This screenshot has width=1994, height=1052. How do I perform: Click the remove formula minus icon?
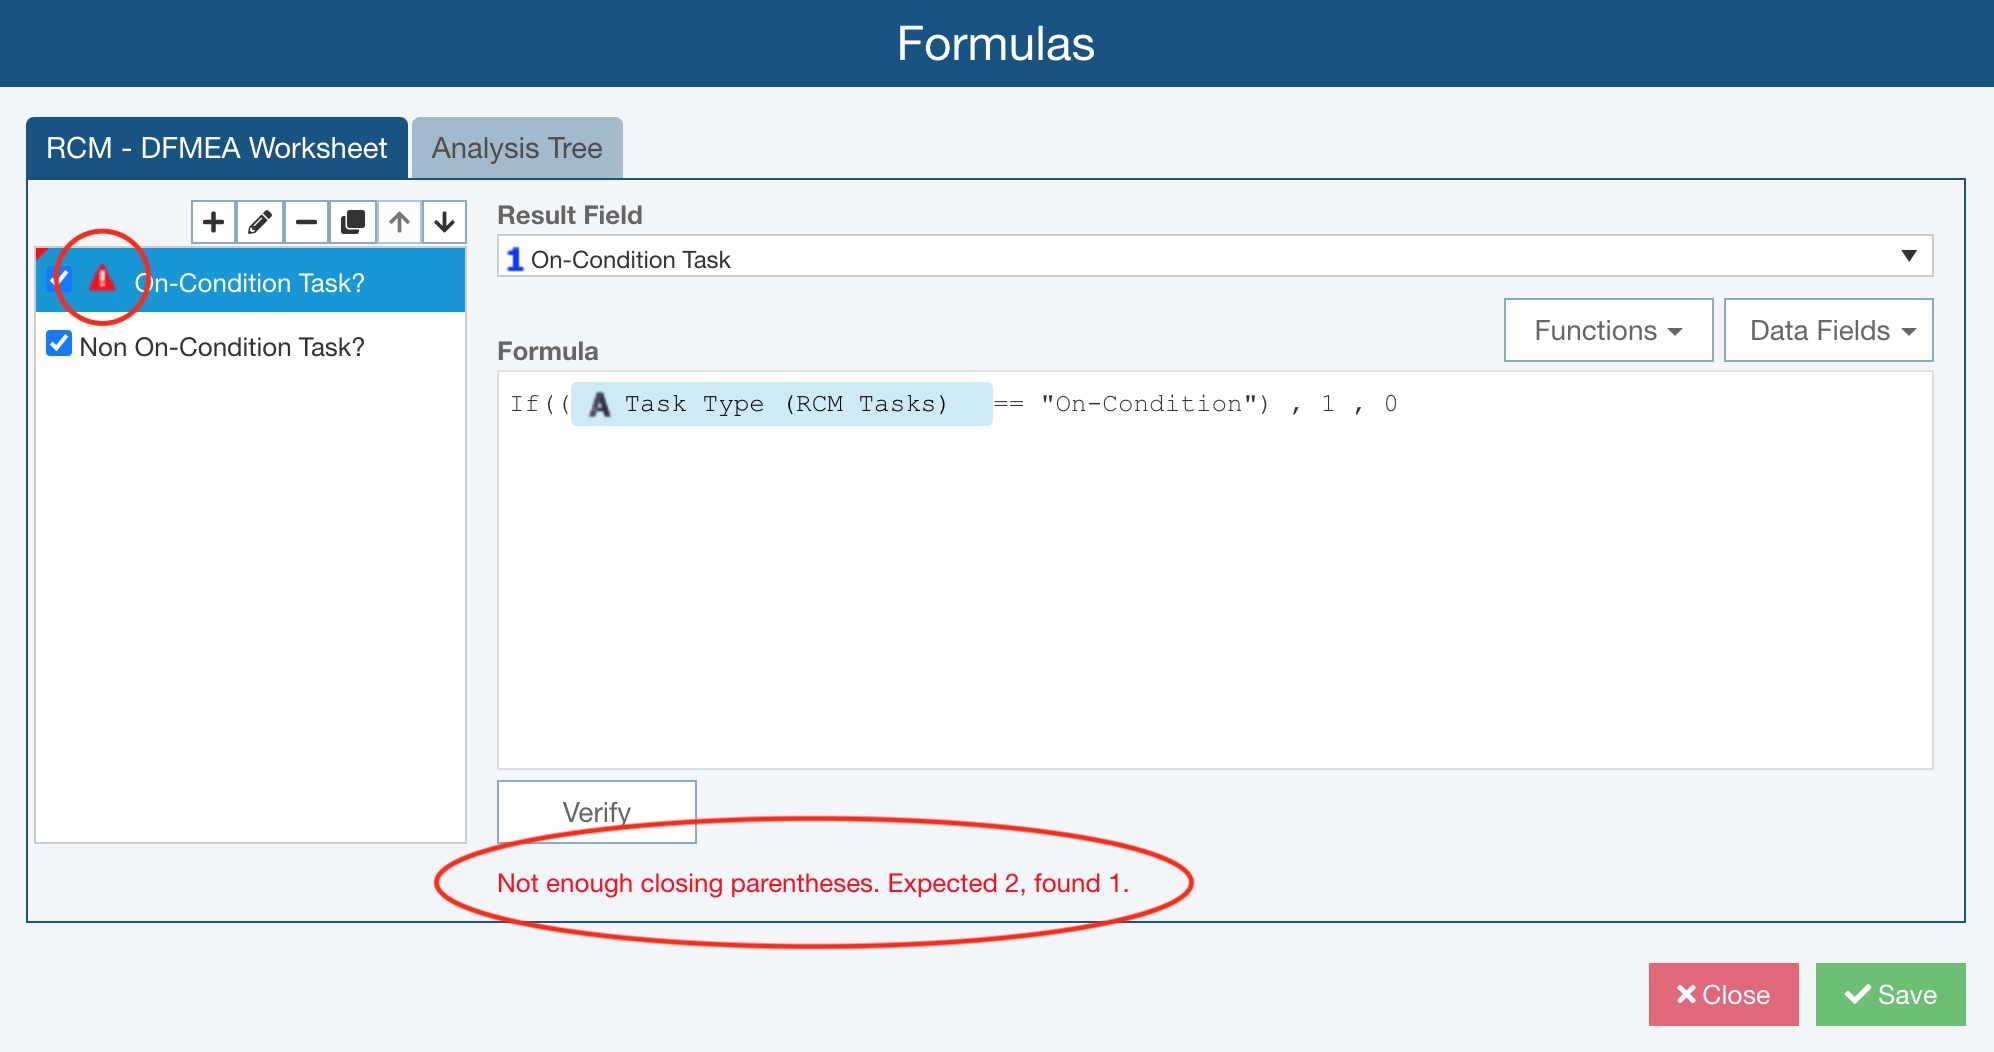[306, 221]
